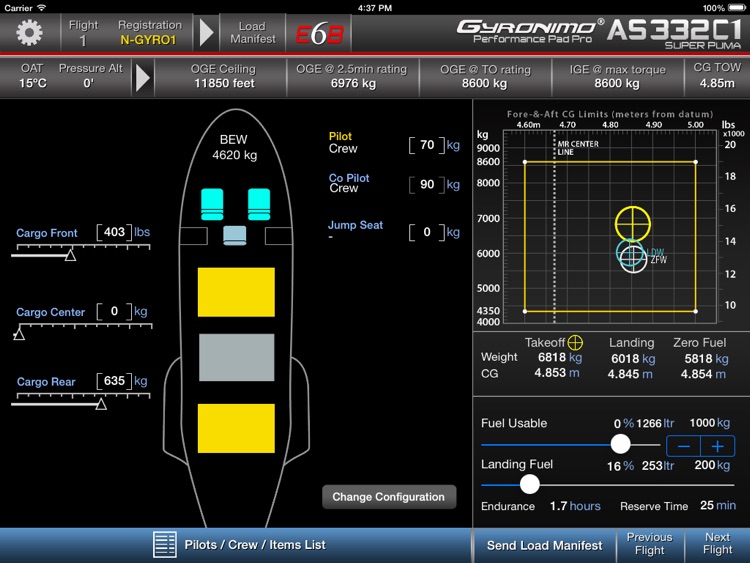Image resolution: width=750 pixels, height=563 pixels.
Task: Tap the Endurance 1.7 hours value
Action: point(575,506)
